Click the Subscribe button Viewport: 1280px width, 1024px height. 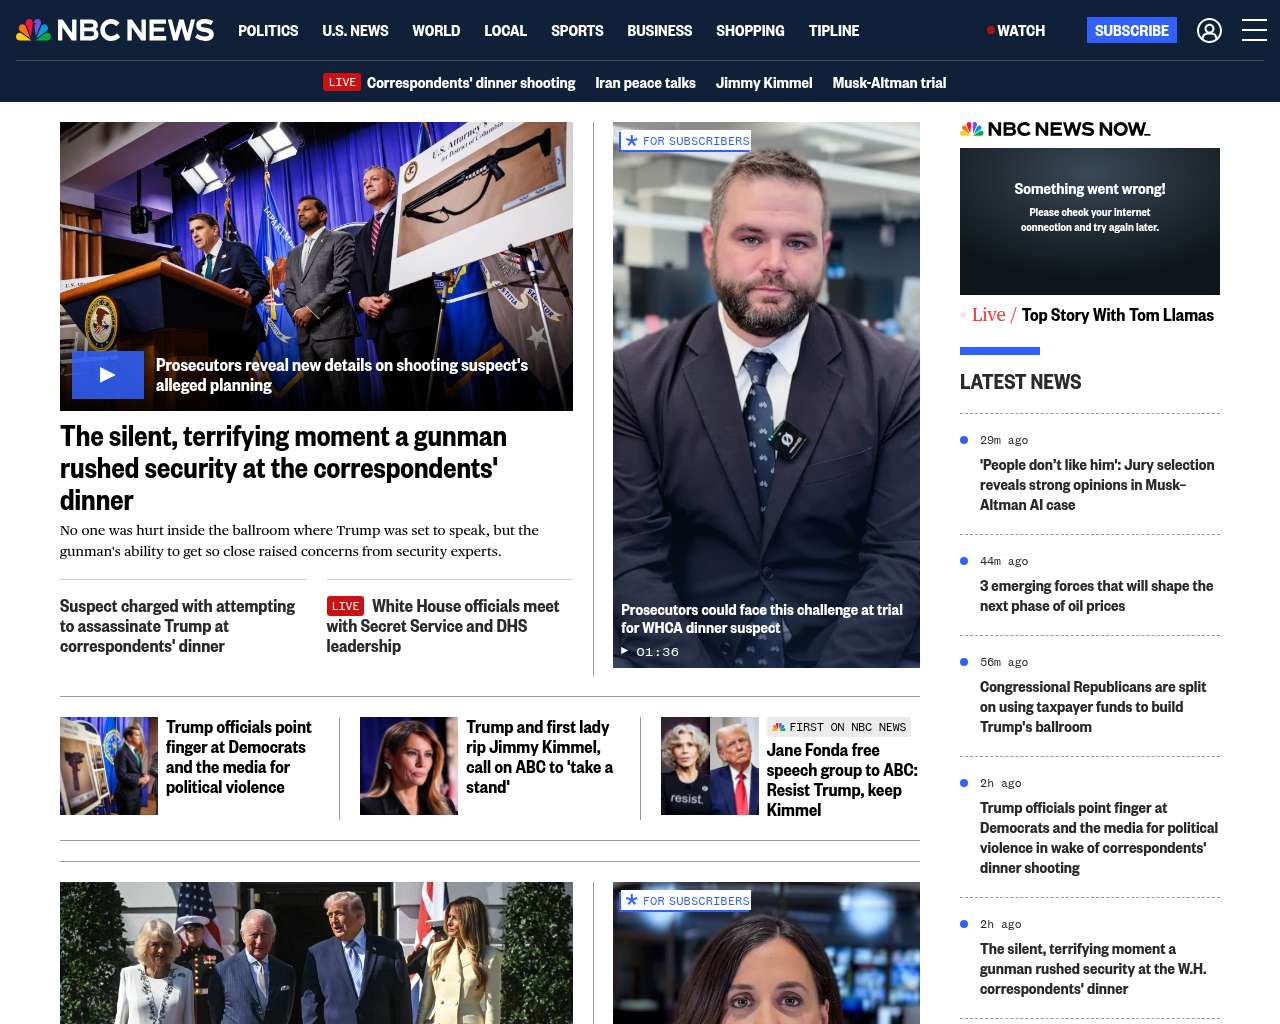(1132, 30)
